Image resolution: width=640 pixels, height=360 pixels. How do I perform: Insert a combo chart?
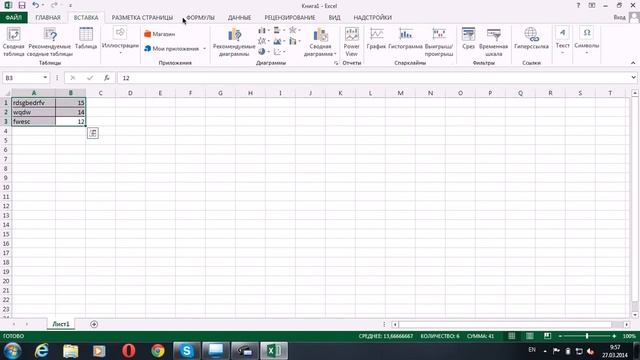(x=294, y=41)
